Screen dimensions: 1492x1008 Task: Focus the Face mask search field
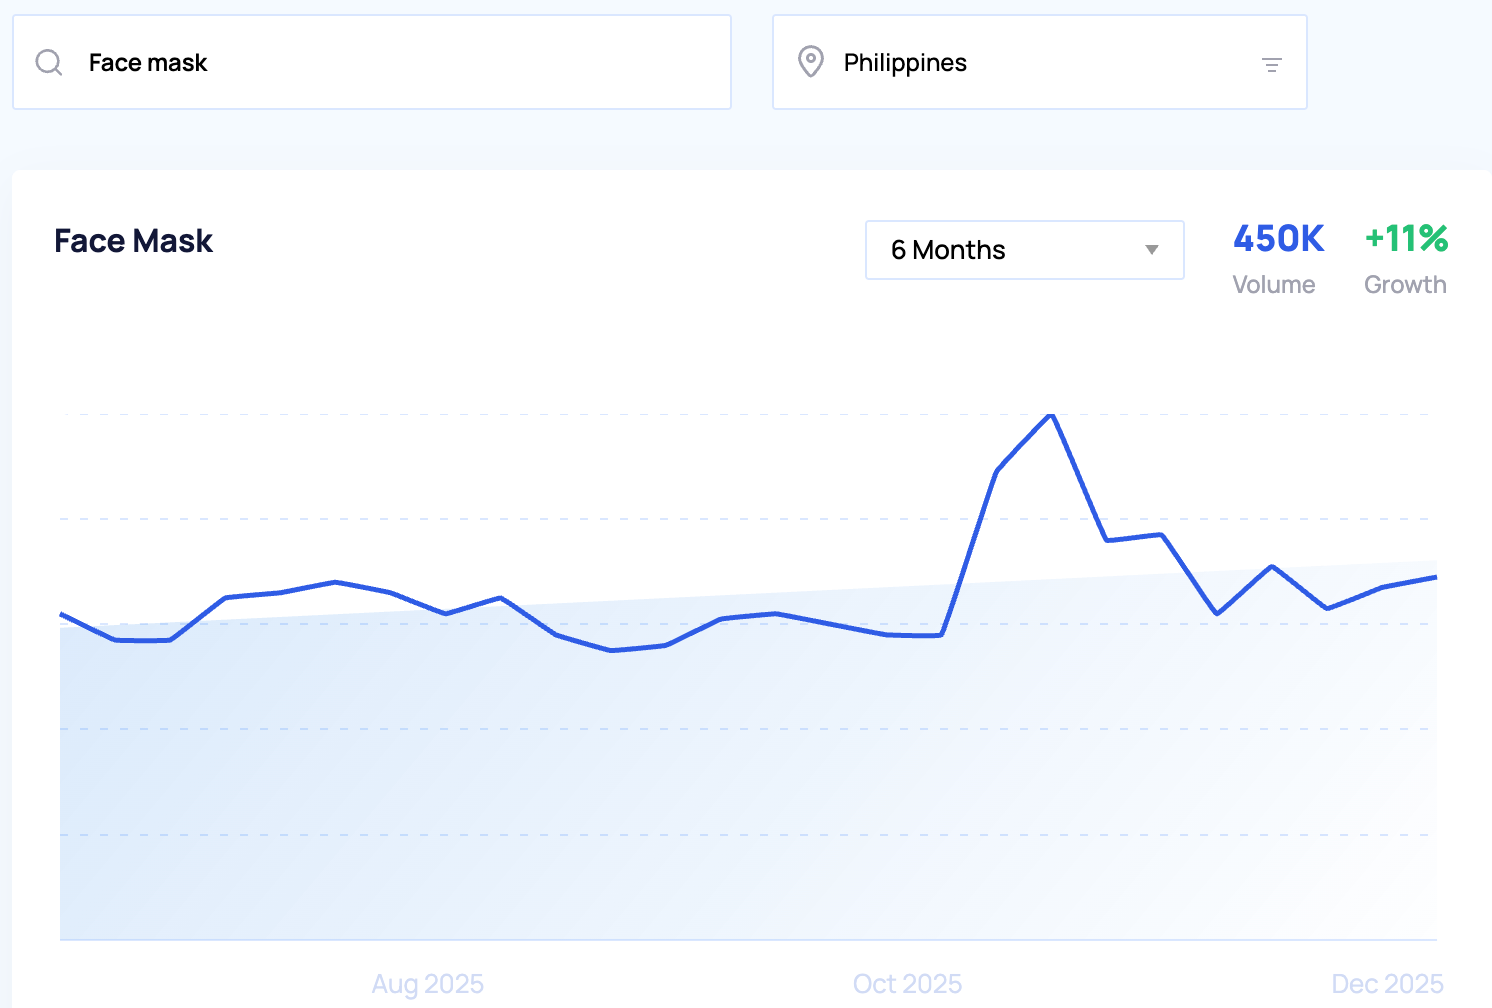tap(400, 63)
